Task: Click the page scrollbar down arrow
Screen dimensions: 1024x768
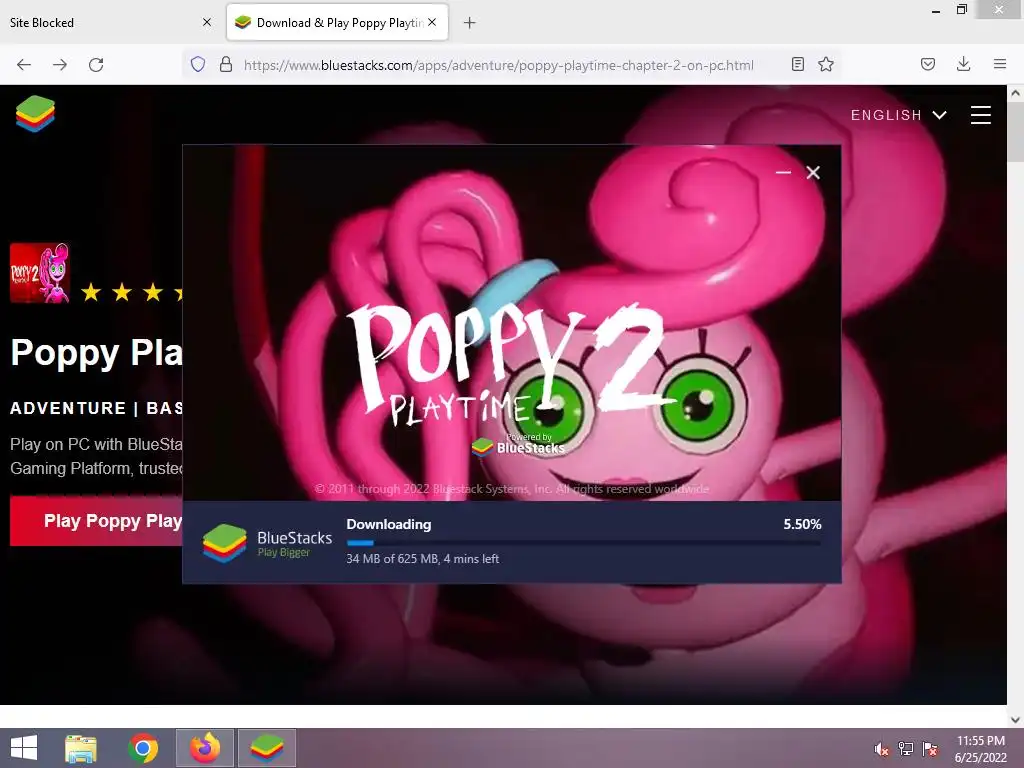Action: pos(1015,720)
